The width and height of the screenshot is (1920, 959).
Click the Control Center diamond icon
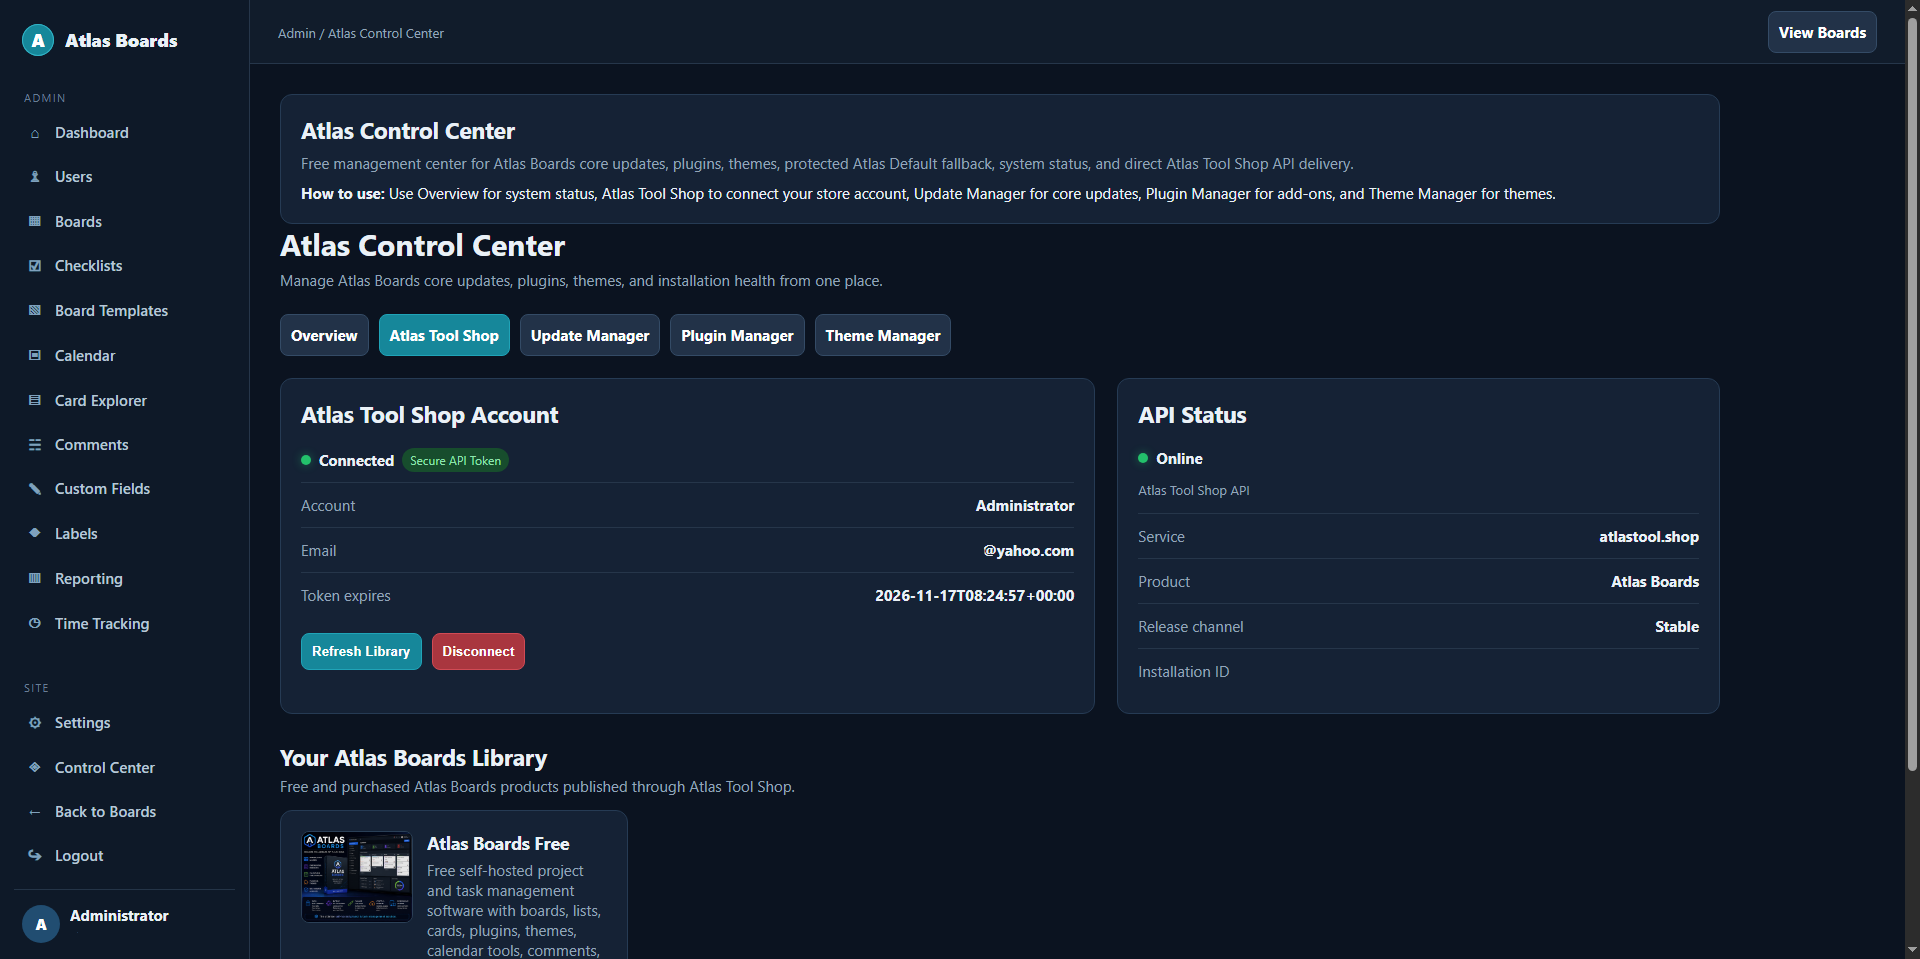pos(35,768)
